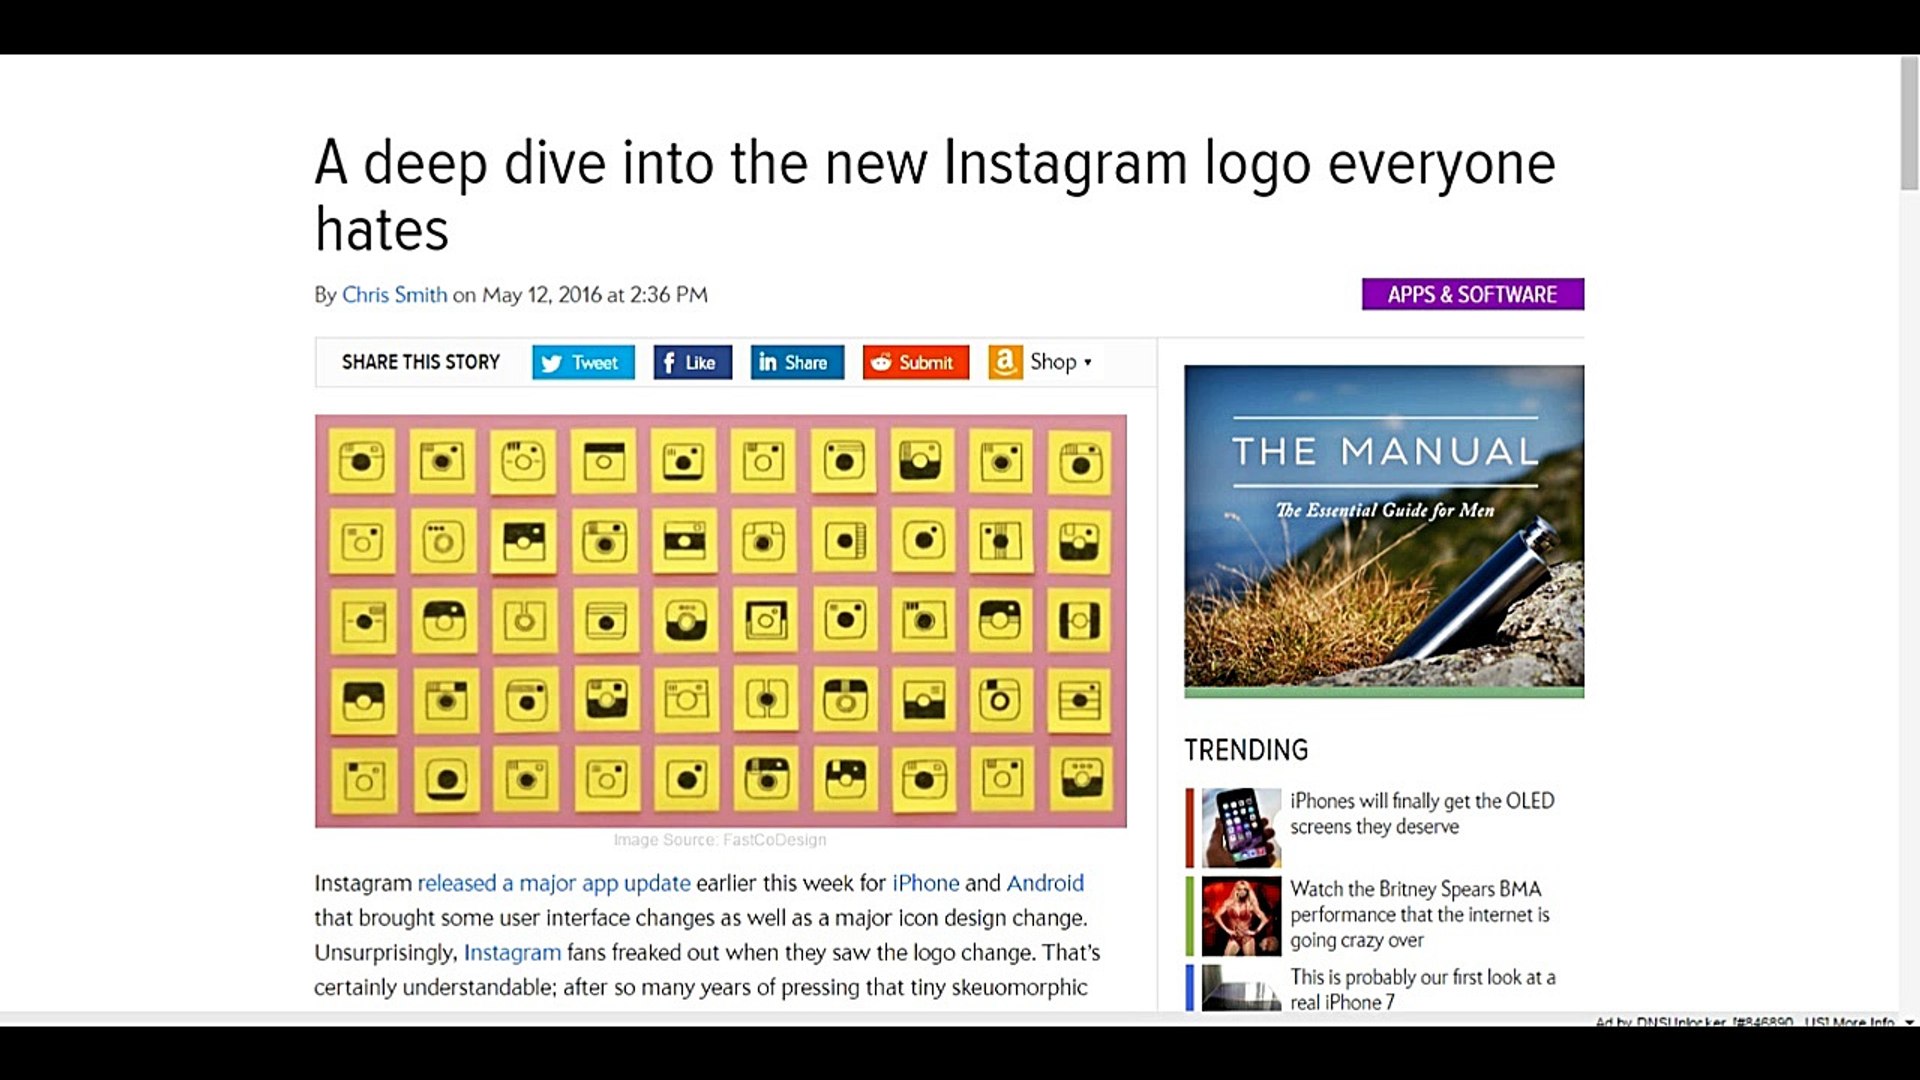
Task: Open 'first look at a real iPhone 7' story
Action: coord(1423,989)
